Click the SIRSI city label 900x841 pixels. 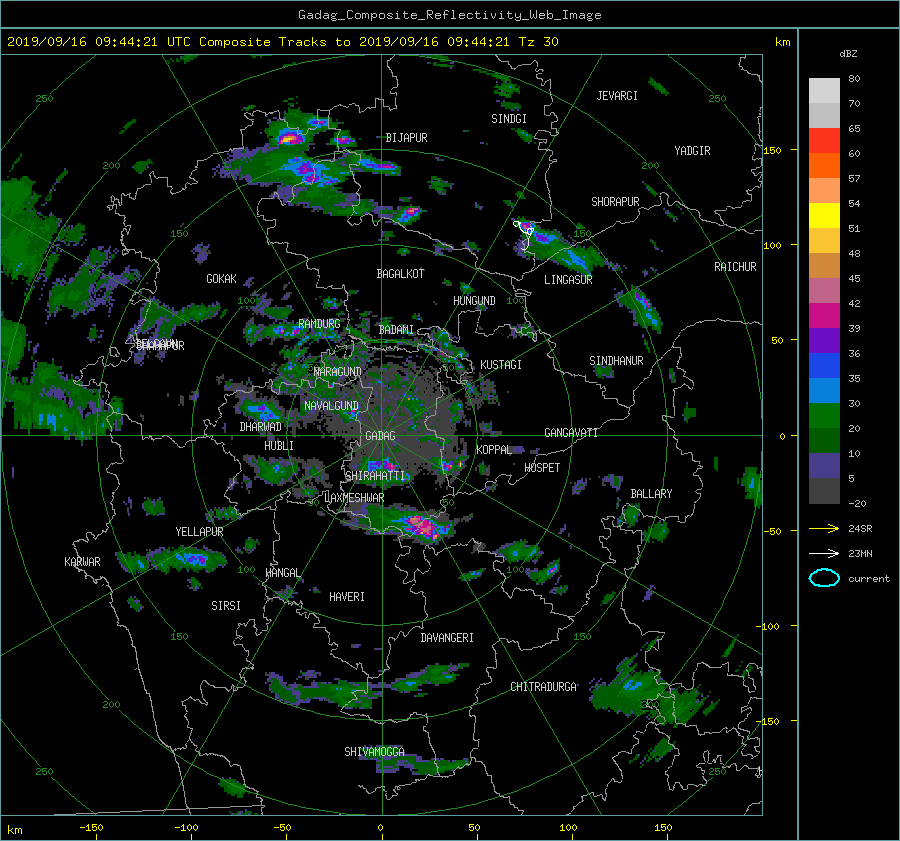point(226,606)
